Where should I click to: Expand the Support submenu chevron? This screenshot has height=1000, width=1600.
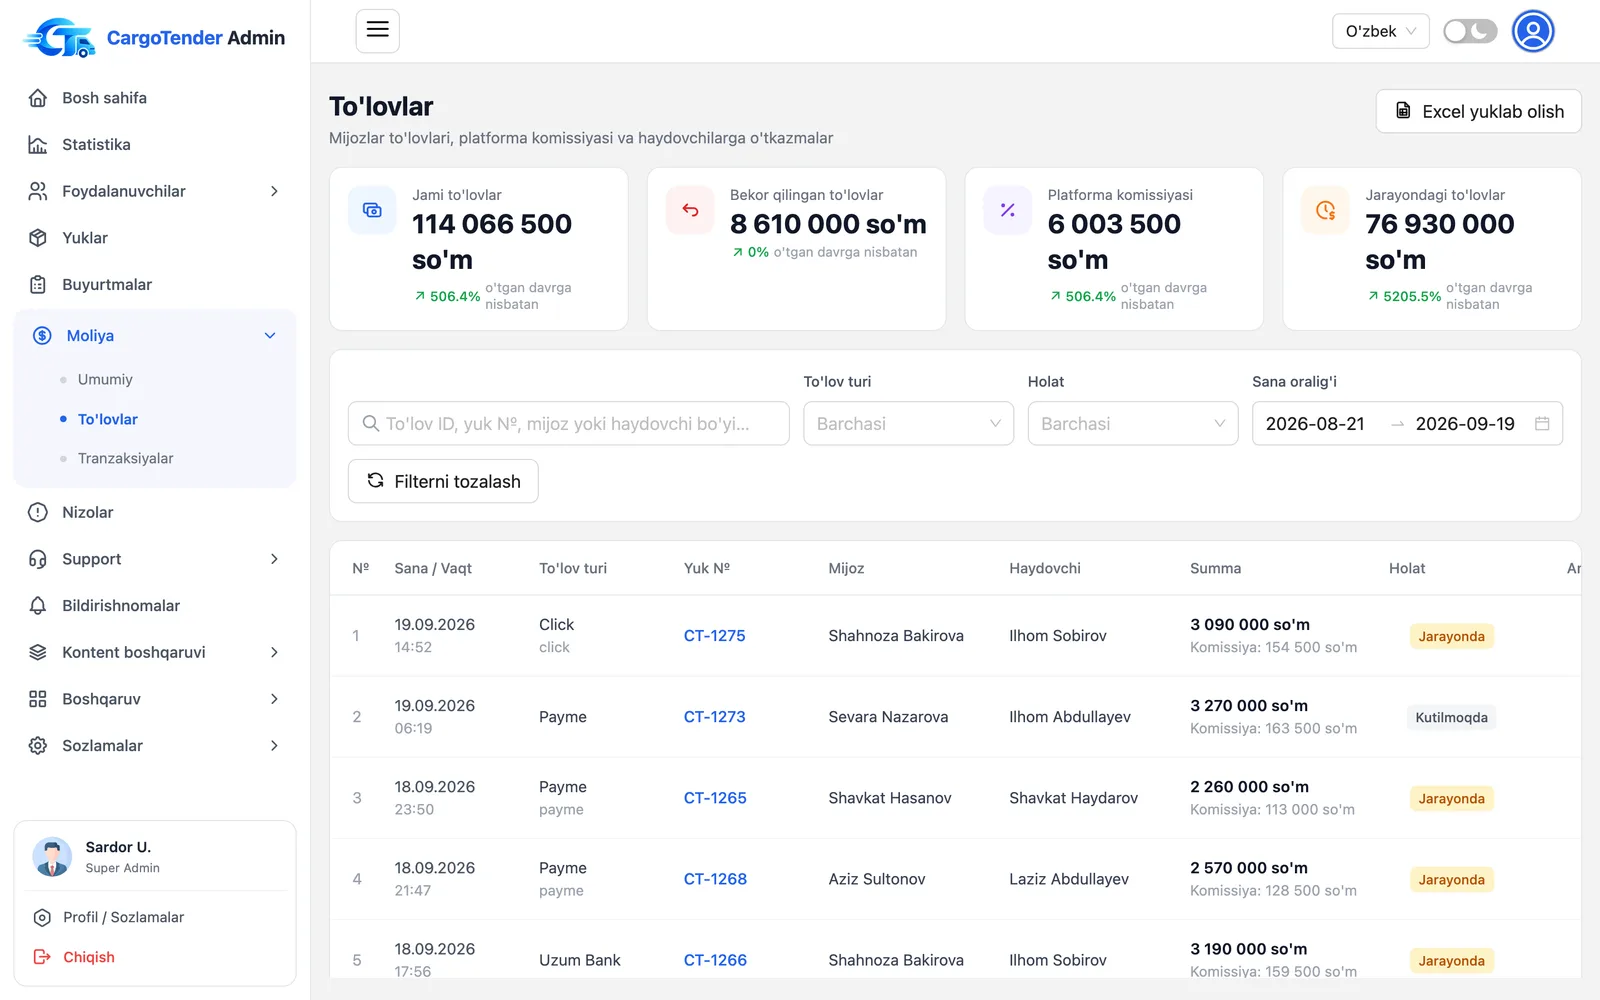pos(274,559)
